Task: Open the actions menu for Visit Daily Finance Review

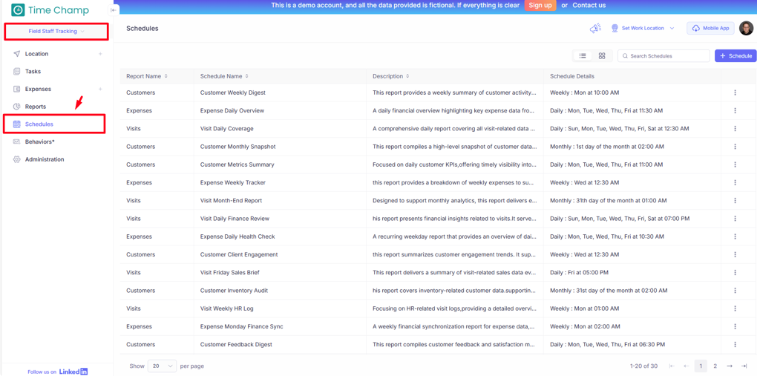Action: 735,219
